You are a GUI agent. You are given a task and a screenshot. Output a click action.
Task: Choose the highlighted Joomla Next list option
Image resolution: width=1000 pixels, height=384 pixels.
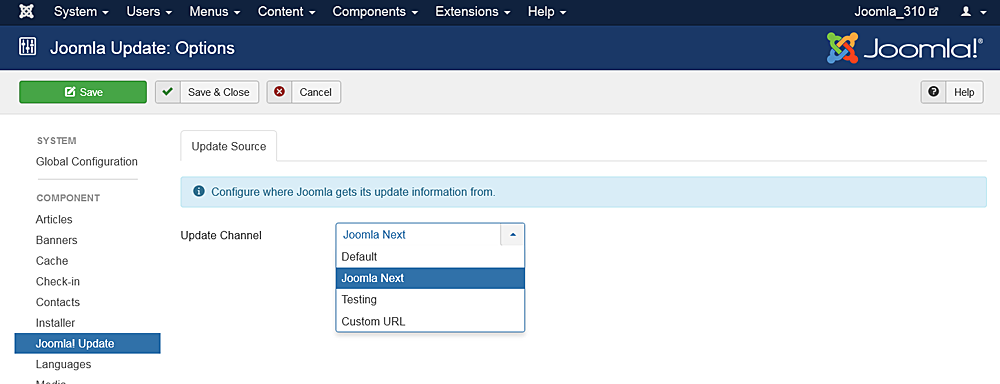pos(430,278)
